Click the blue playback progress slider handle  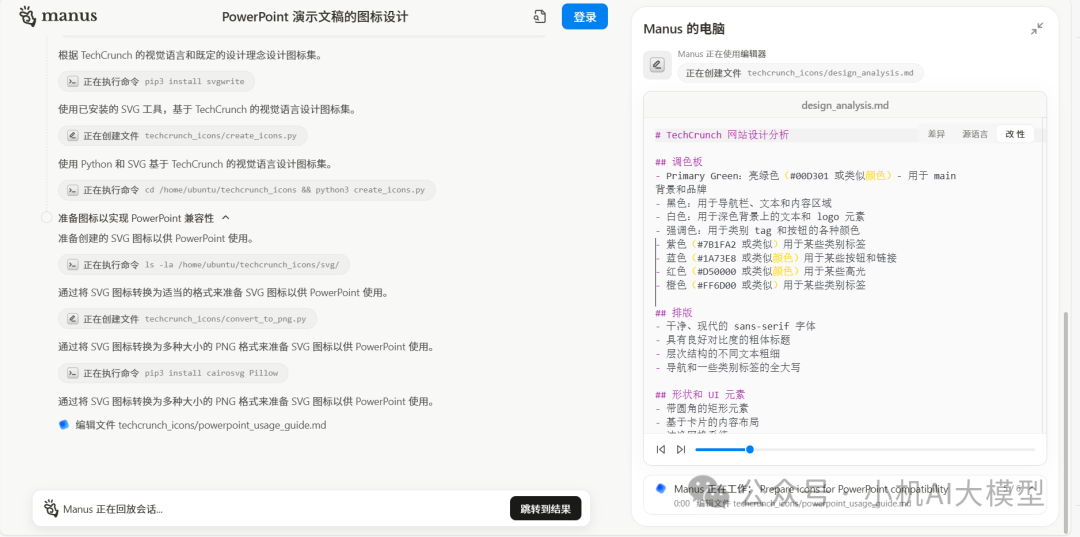click(749, 450)
